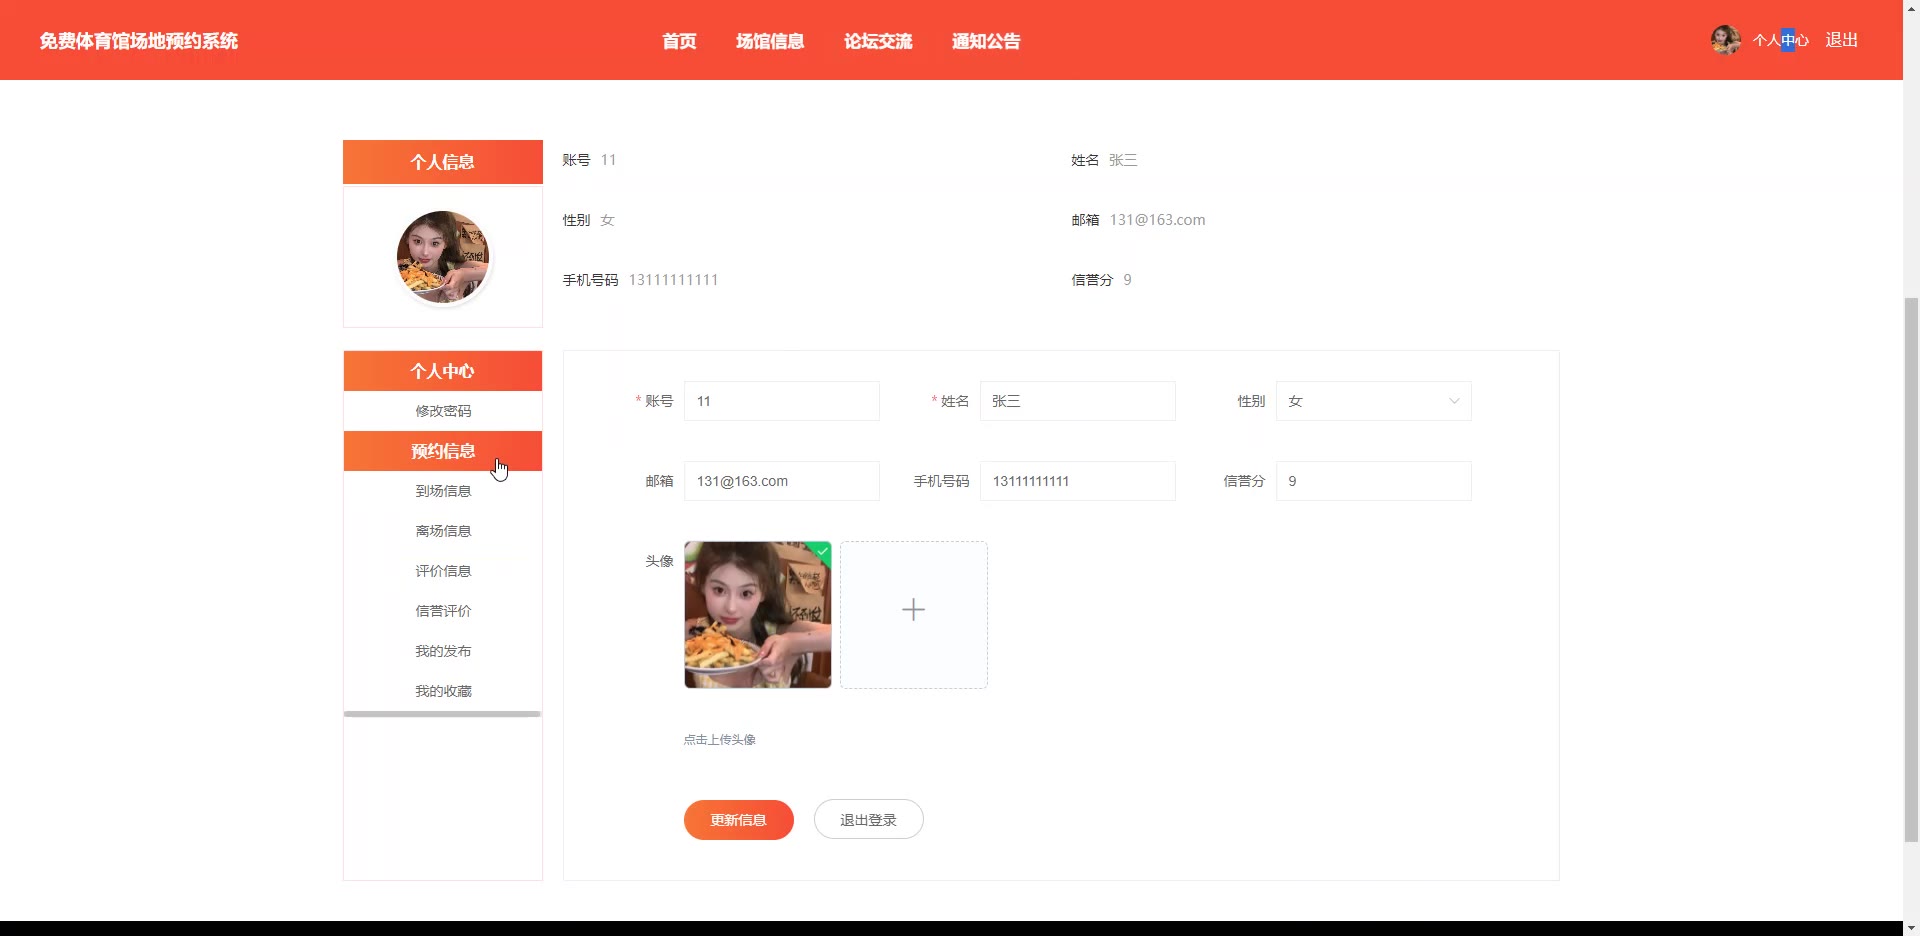The height and width of the screenshot is (936, 1920).
Task: Click the small user avatar in header
Action: pos(1725,40)
